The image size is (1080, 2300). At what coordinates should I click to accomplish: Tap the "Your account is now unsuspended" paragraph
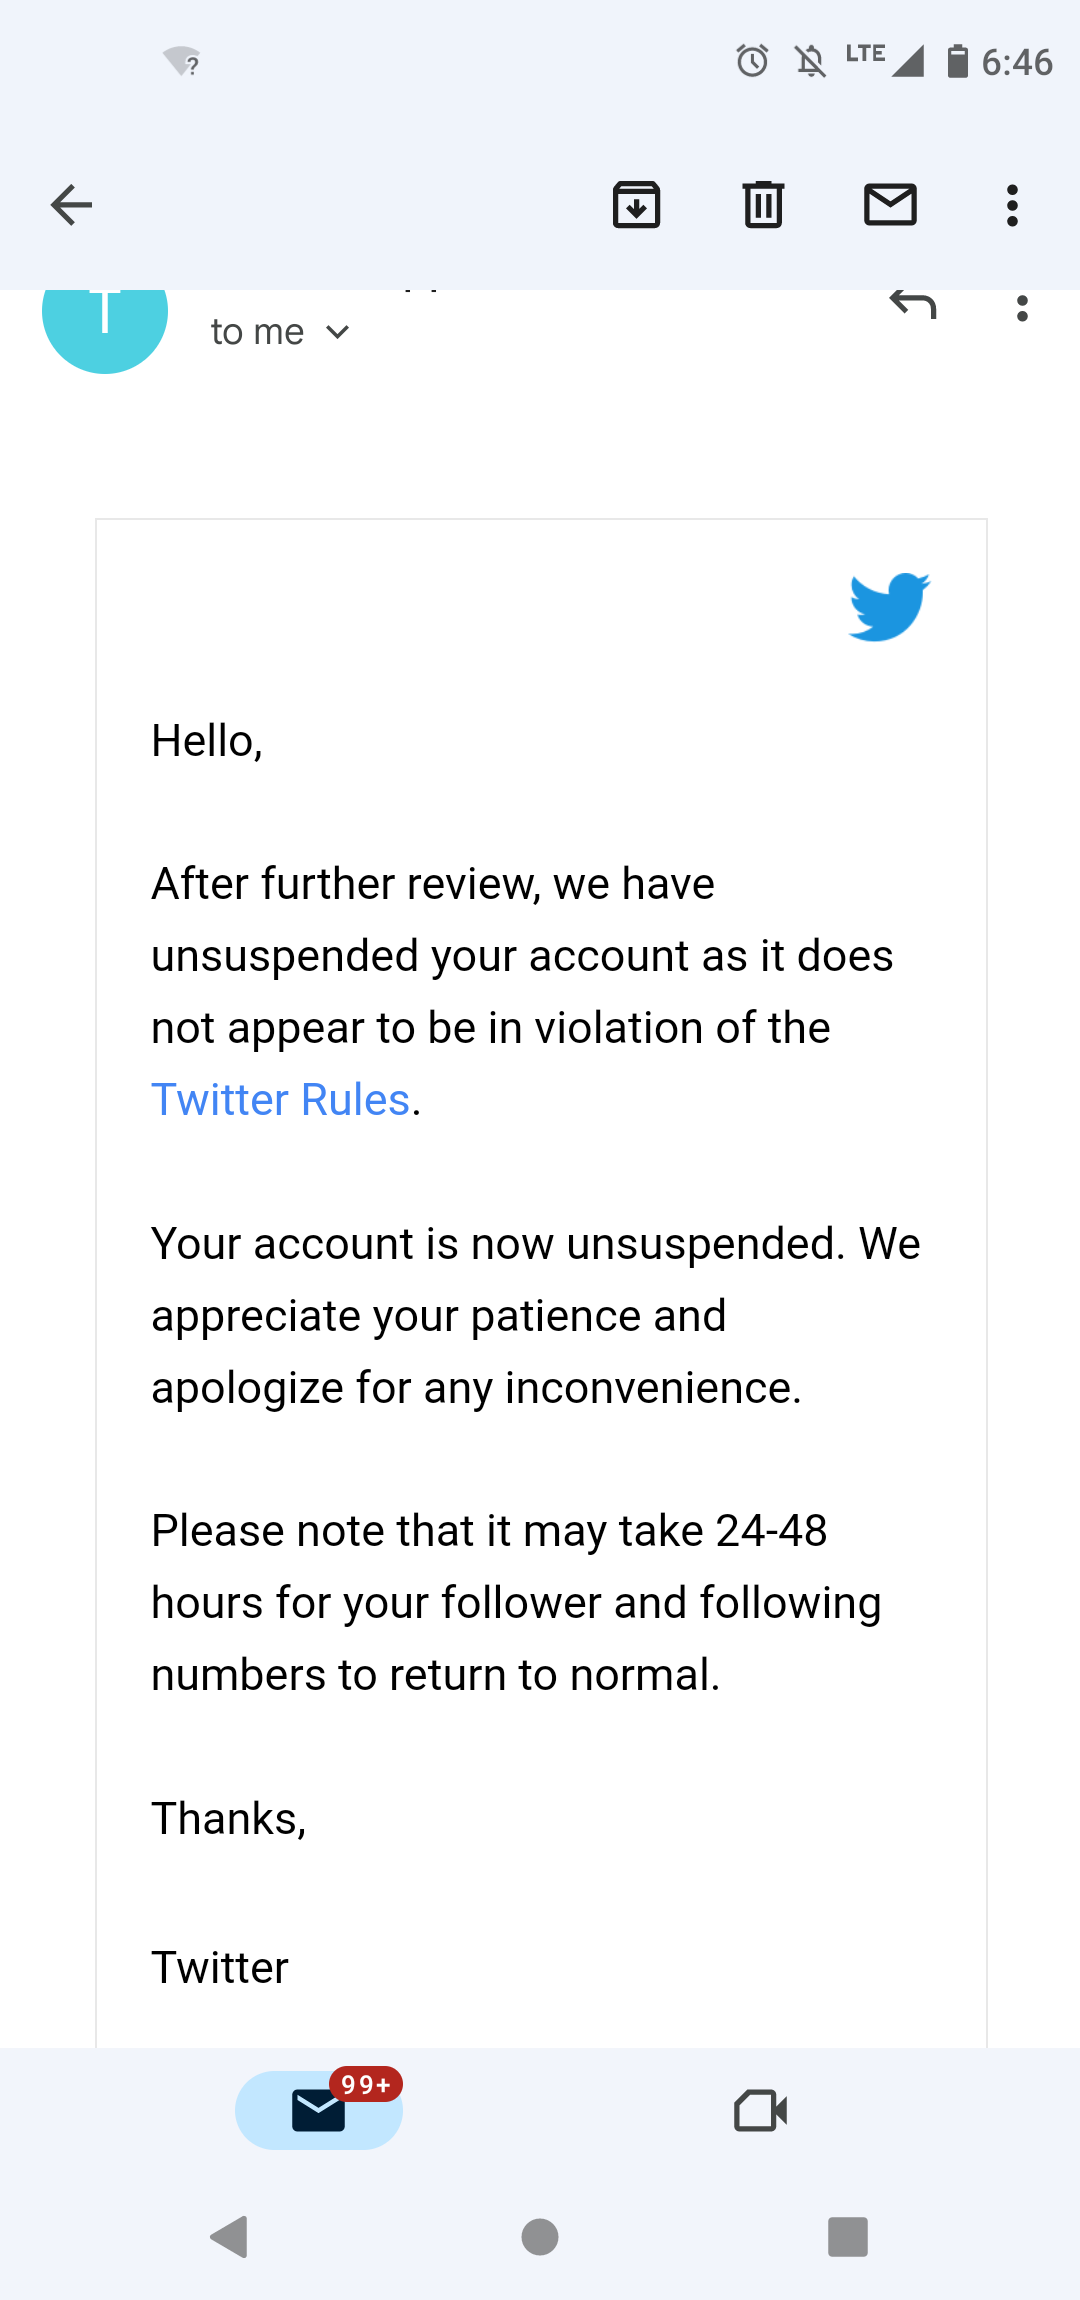(x=535, y=1316)
